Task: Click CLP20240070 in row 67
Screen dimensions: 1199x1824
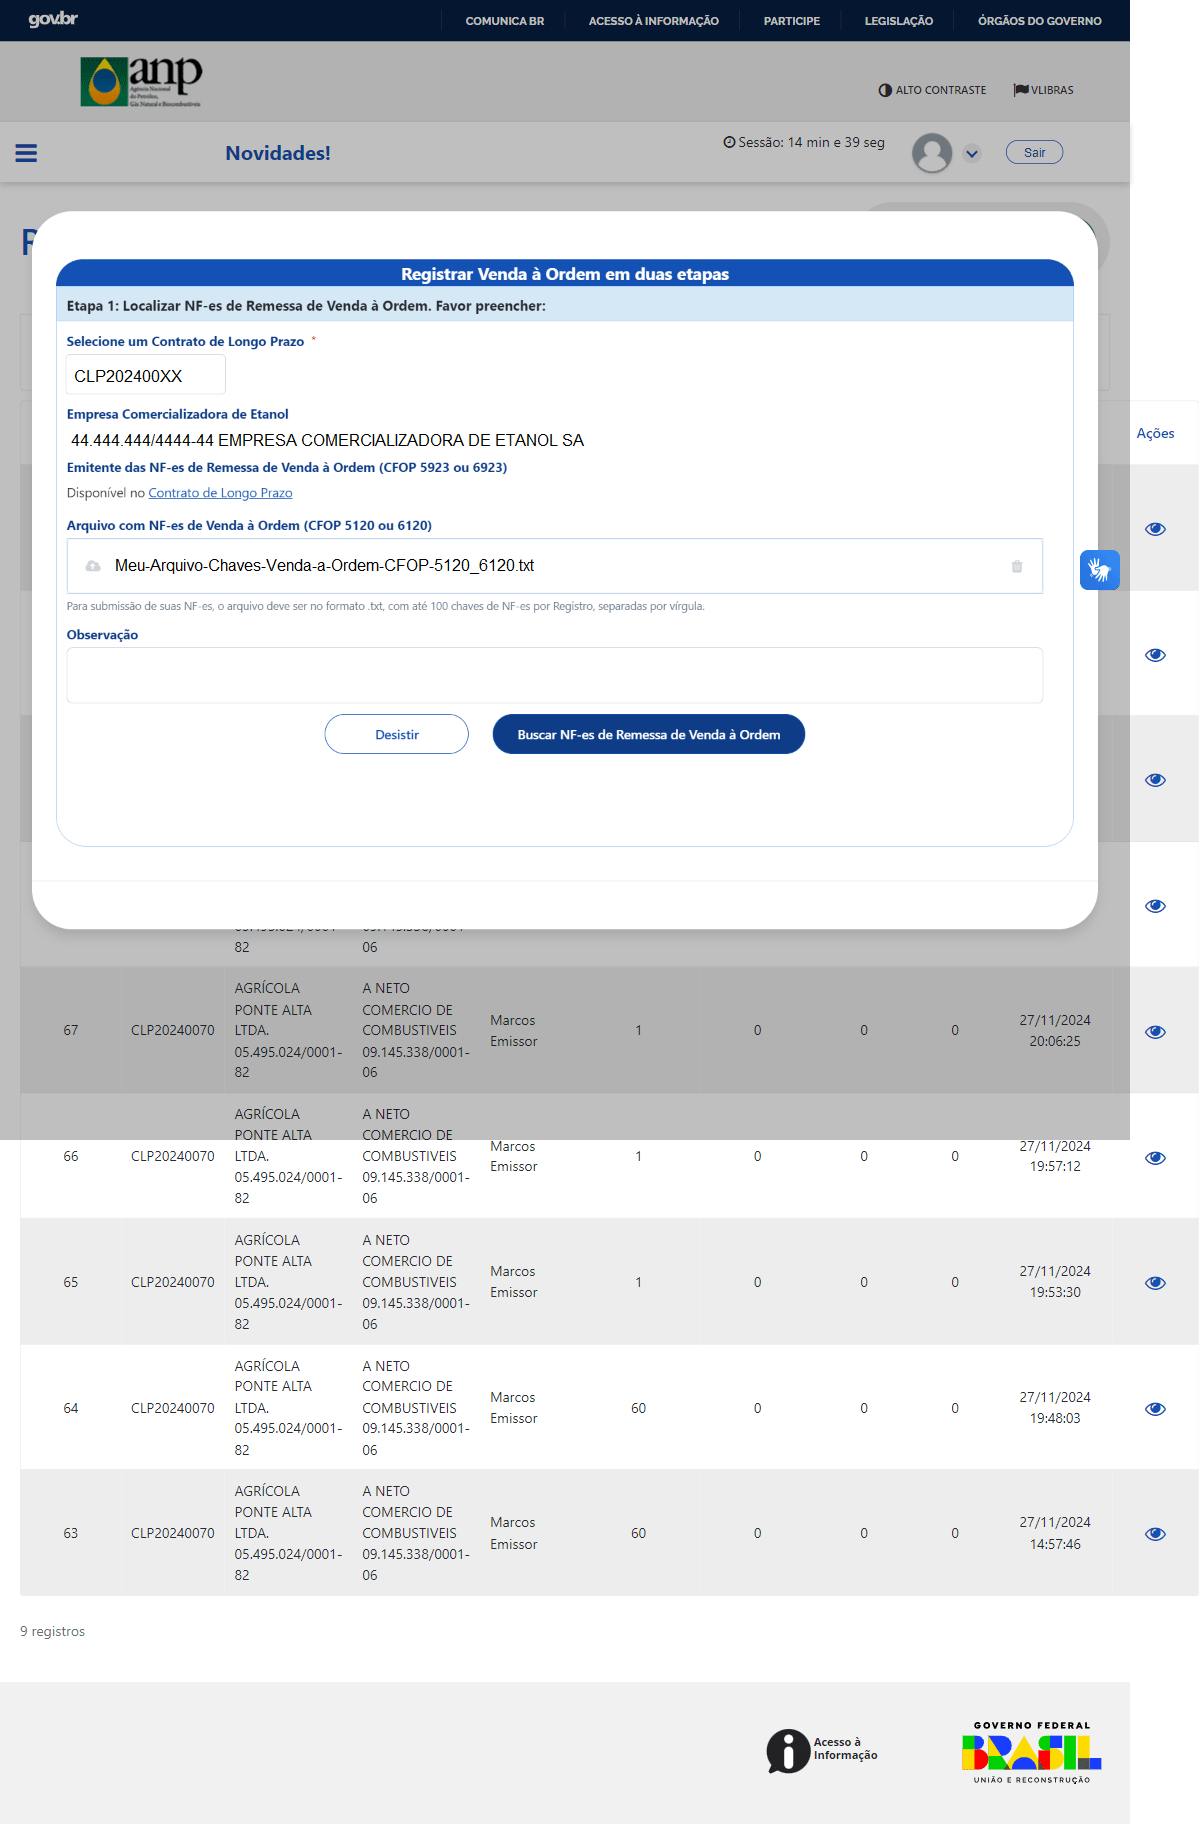Action: (x=173, y=1030)
